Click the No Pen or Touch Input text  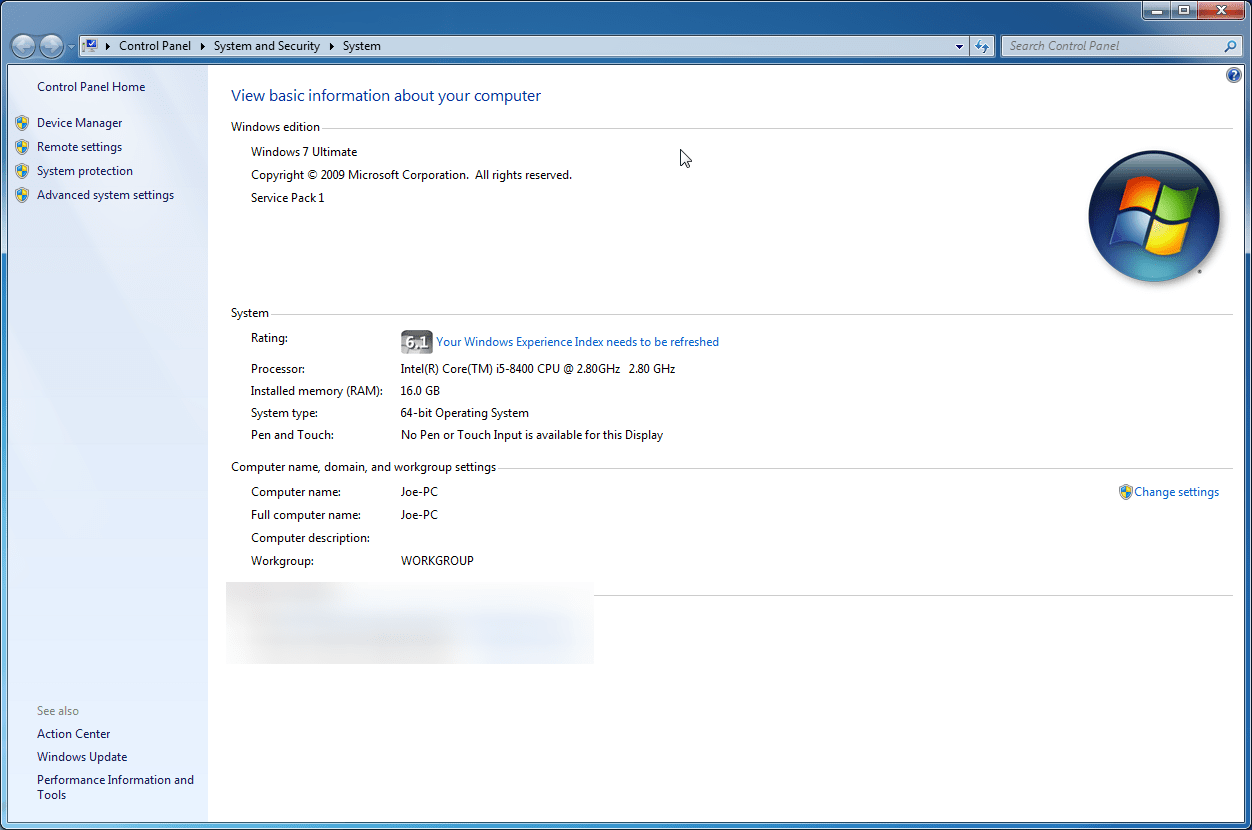pyautogui.click(x=532, y=435)
